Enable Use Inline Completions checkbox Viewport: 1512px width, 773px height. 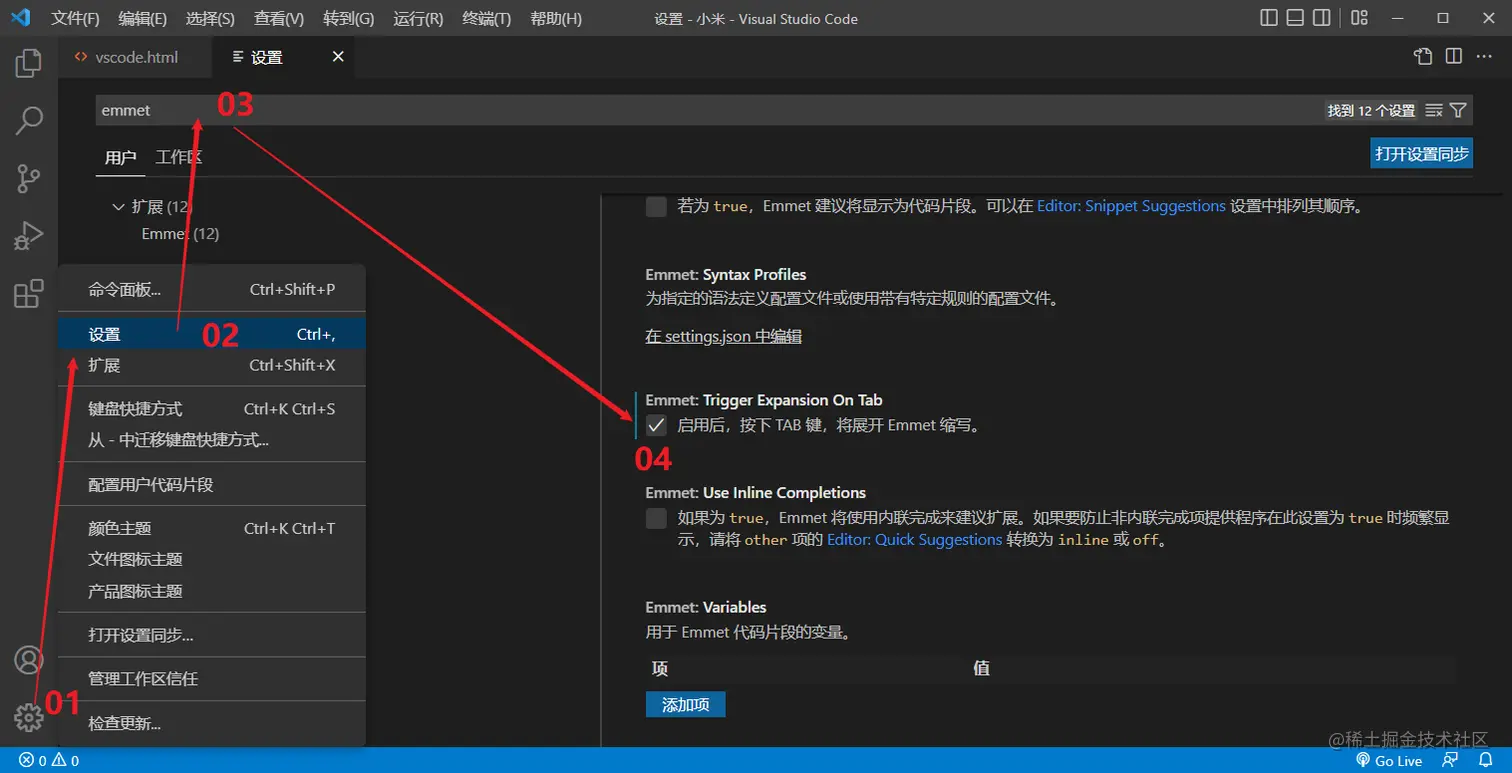(656, 518)
